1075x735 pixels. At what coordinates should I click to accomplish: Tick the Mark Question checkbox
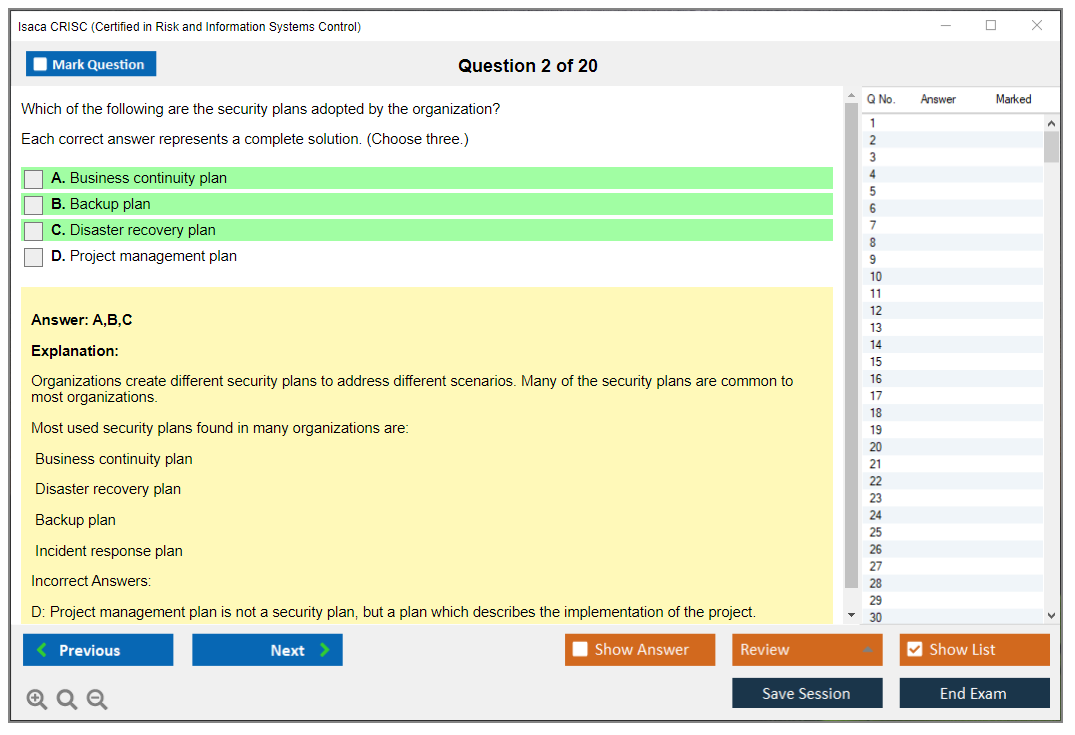(41, 64)
